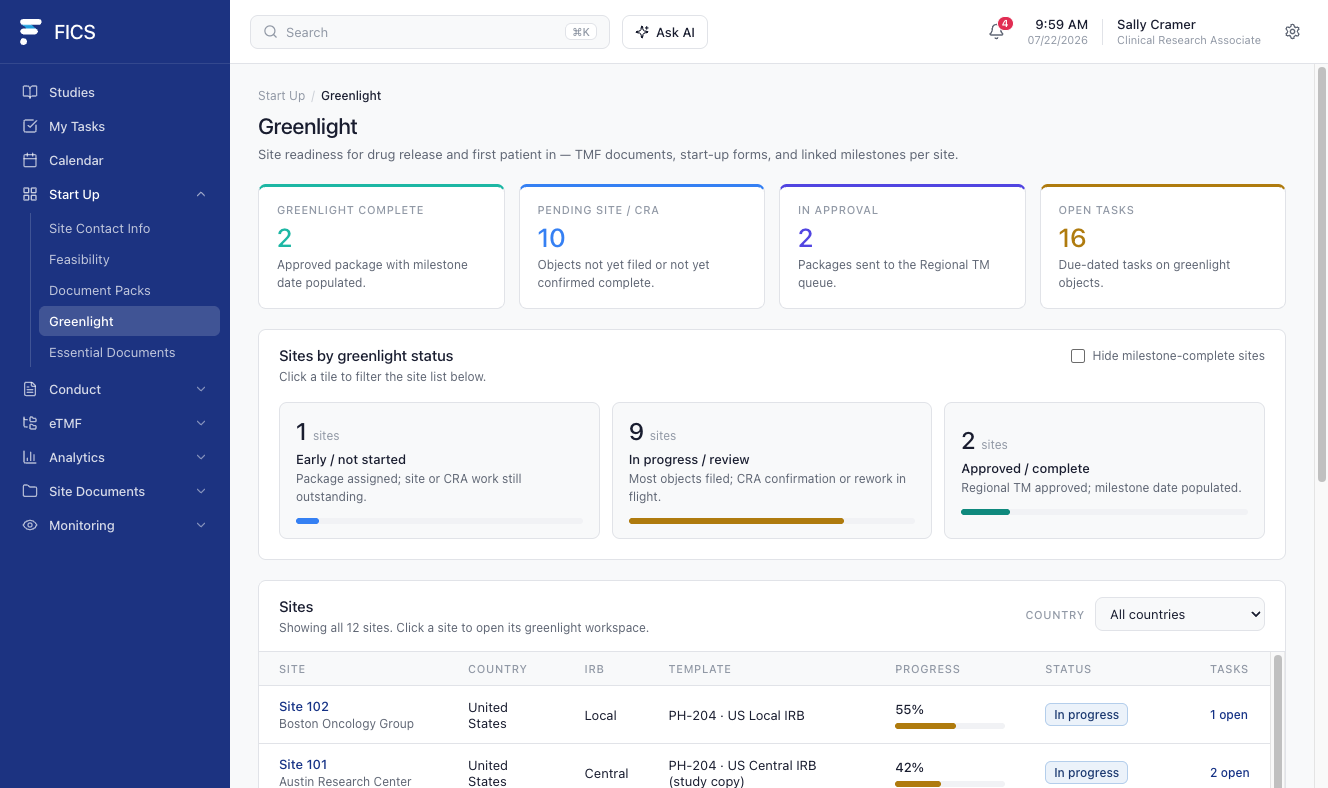Open Feasibility in Start Up menu

coord(129,259)
